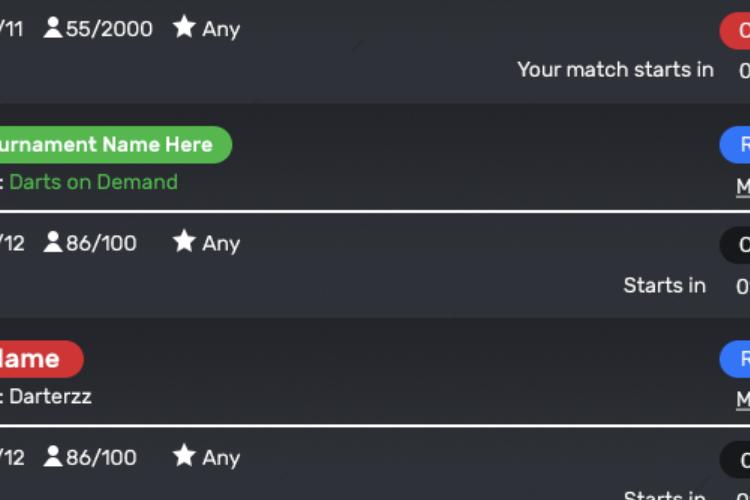Click the blue button in the Darts on Demand row

tap(735, 144)
